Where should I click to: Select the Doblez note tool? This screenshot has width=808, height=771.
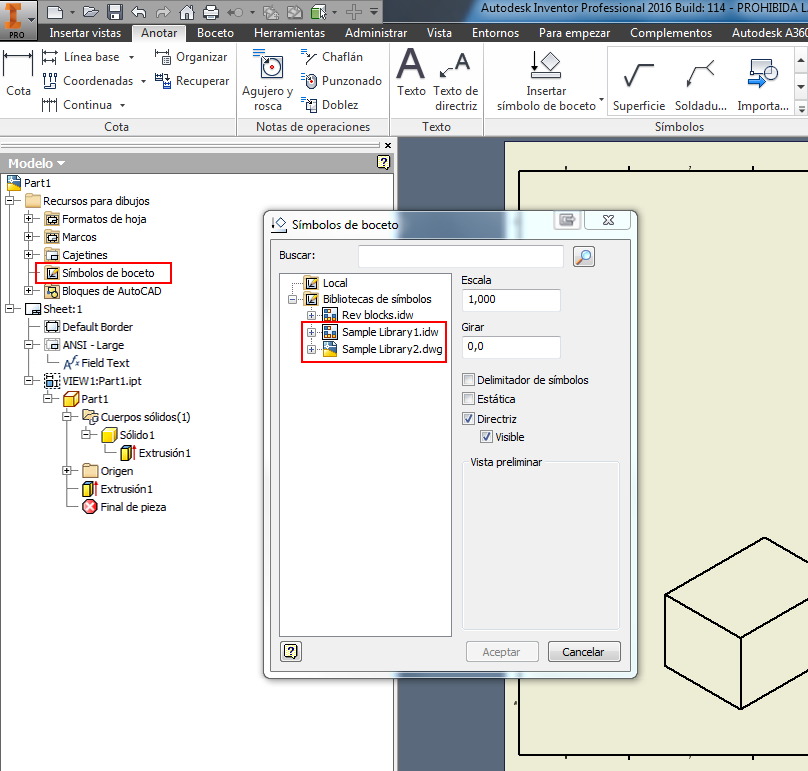(330, 105)
